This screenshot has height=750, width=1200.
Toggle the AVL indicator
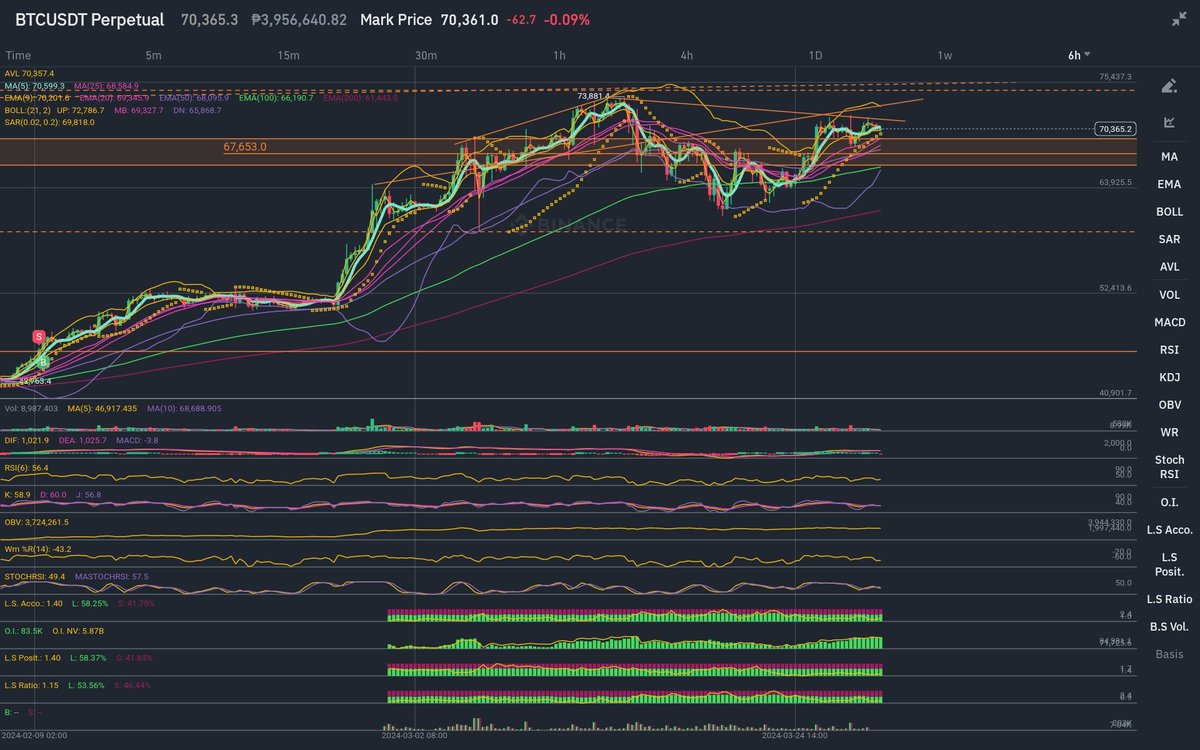coord(1169,267)
